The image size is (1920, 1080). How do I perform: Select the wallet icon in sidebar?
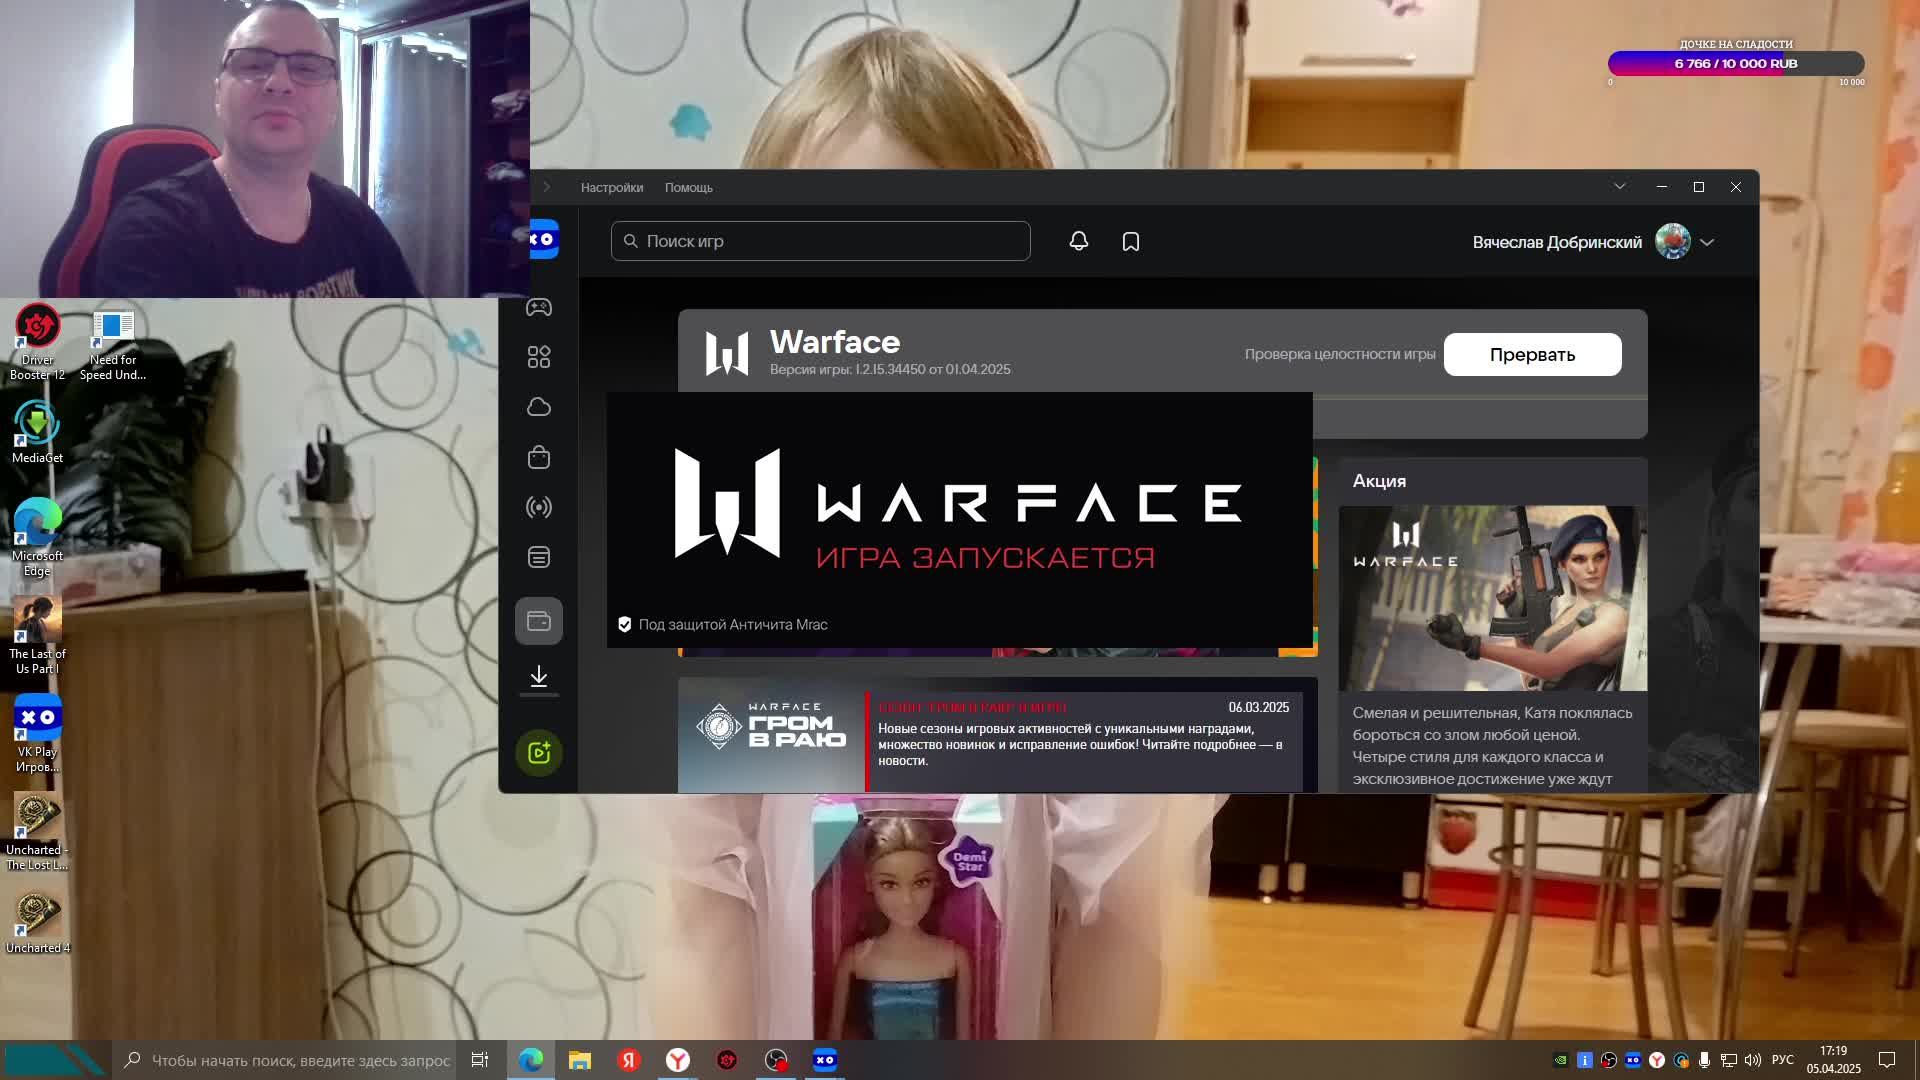click(539, 621)
